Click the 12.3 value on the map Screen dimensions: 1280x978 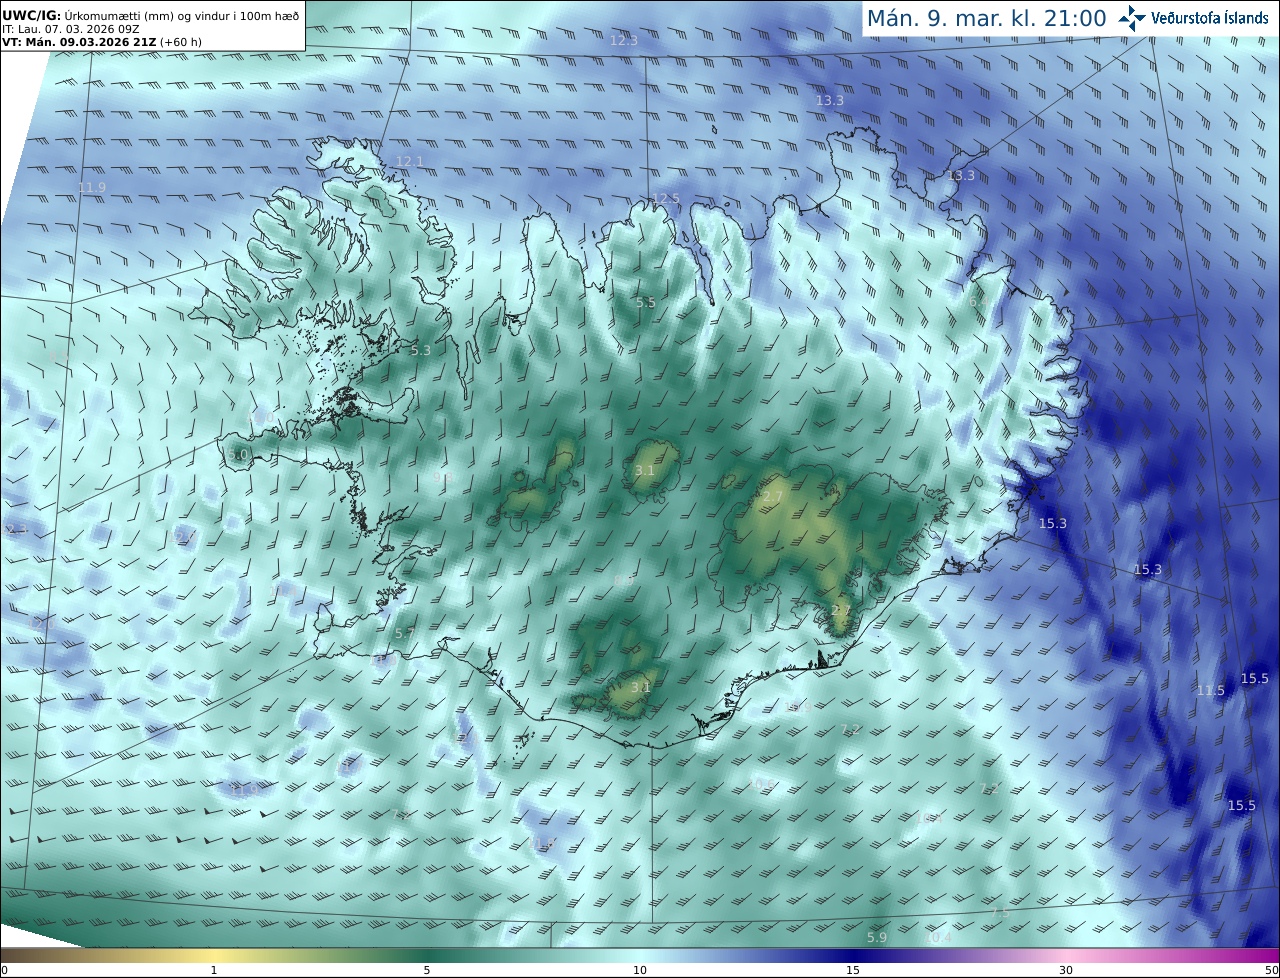click(x=624, y=40)
